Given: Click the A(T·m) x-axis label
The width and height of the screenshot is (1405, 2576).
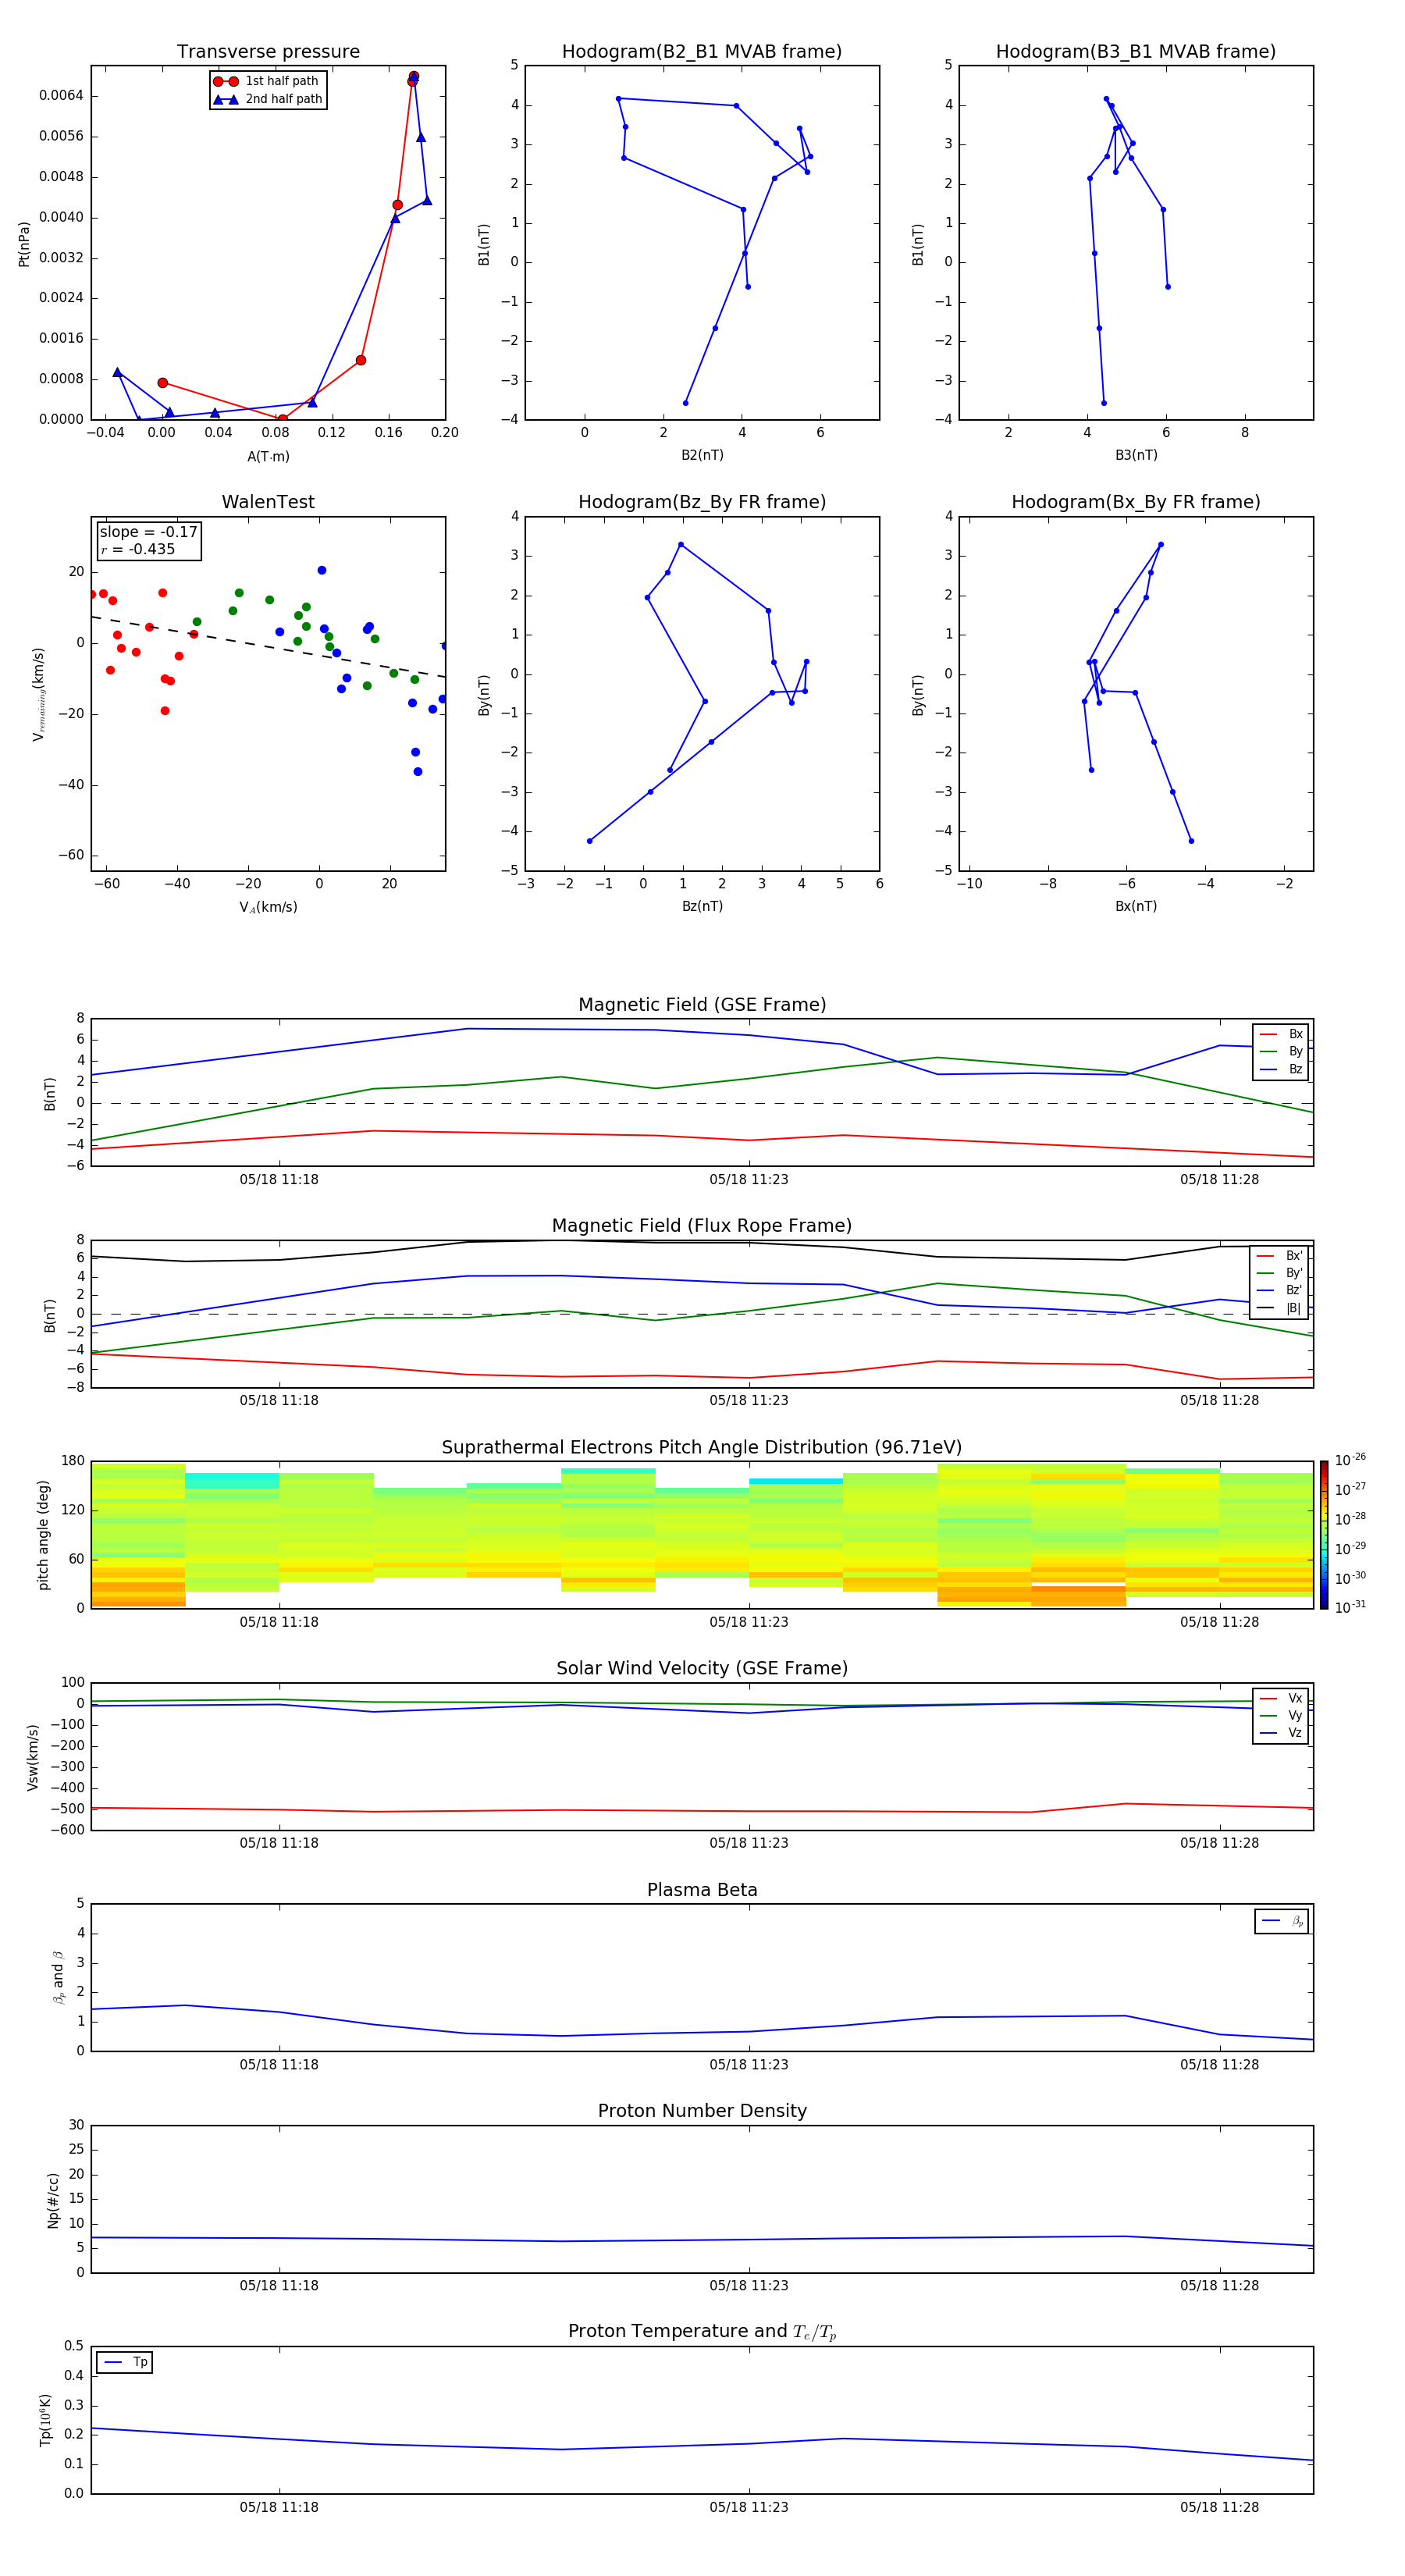Looking at the screenshot, I should [x=268, y=456].
